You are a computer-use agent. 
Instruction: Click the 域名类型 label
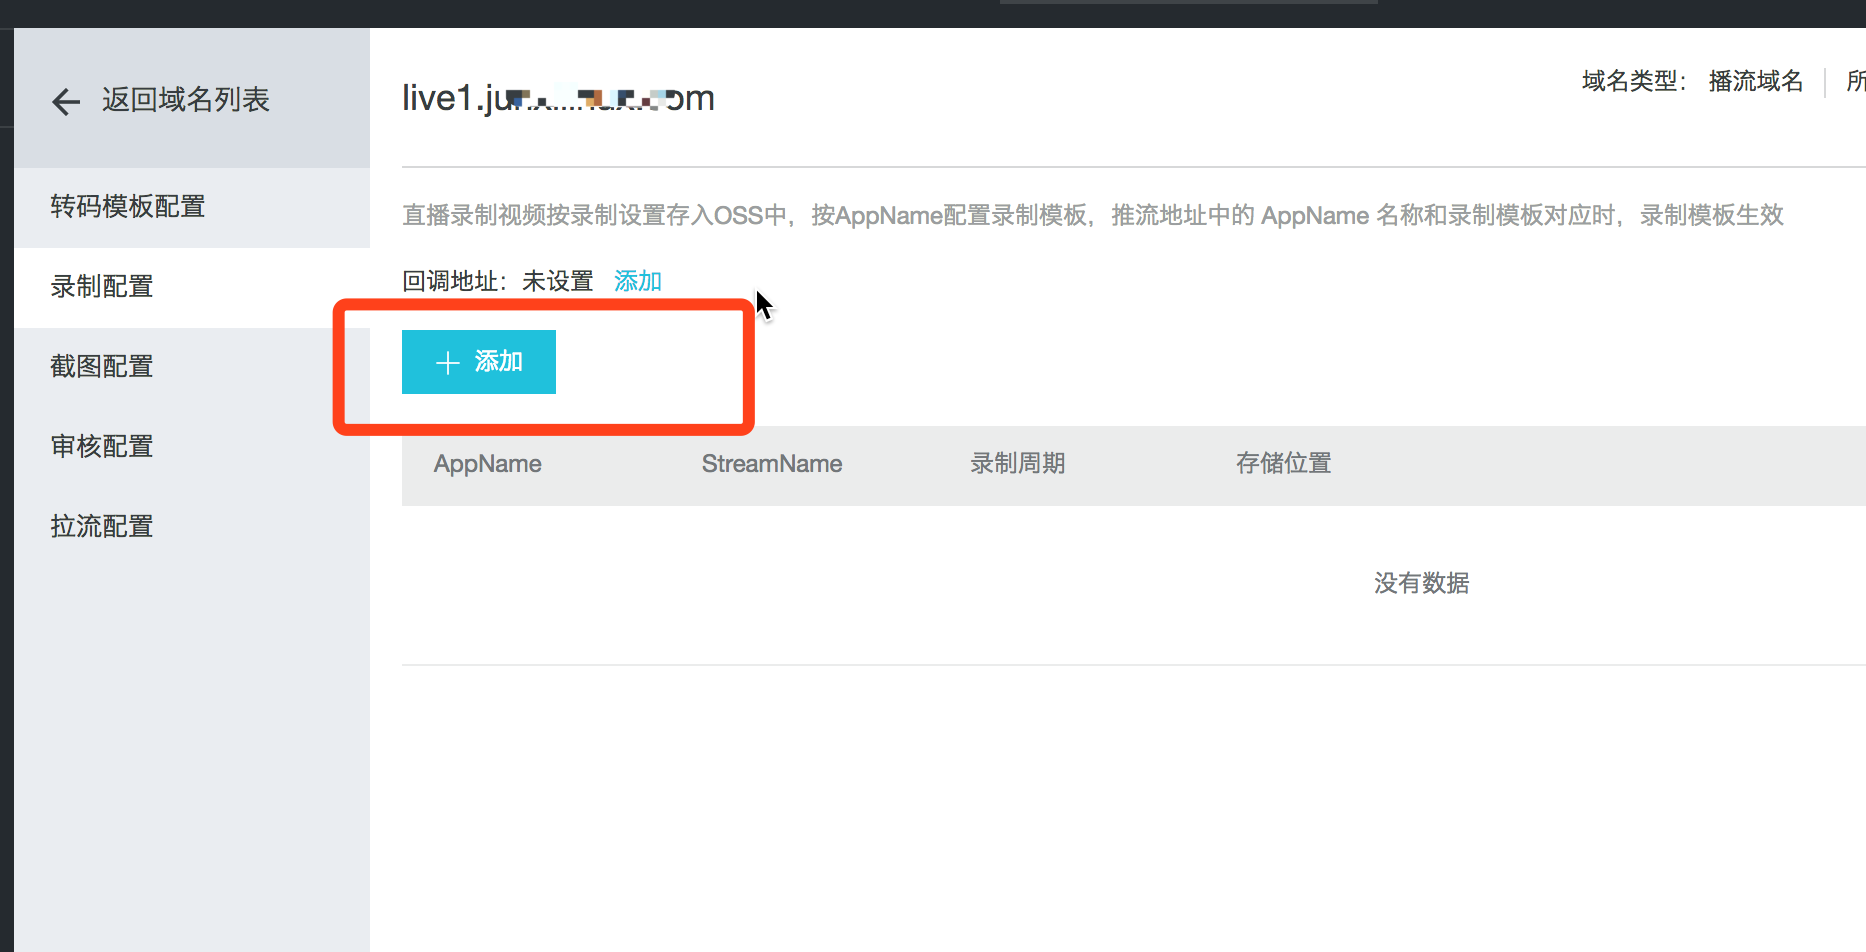(x=1632, y=81)
